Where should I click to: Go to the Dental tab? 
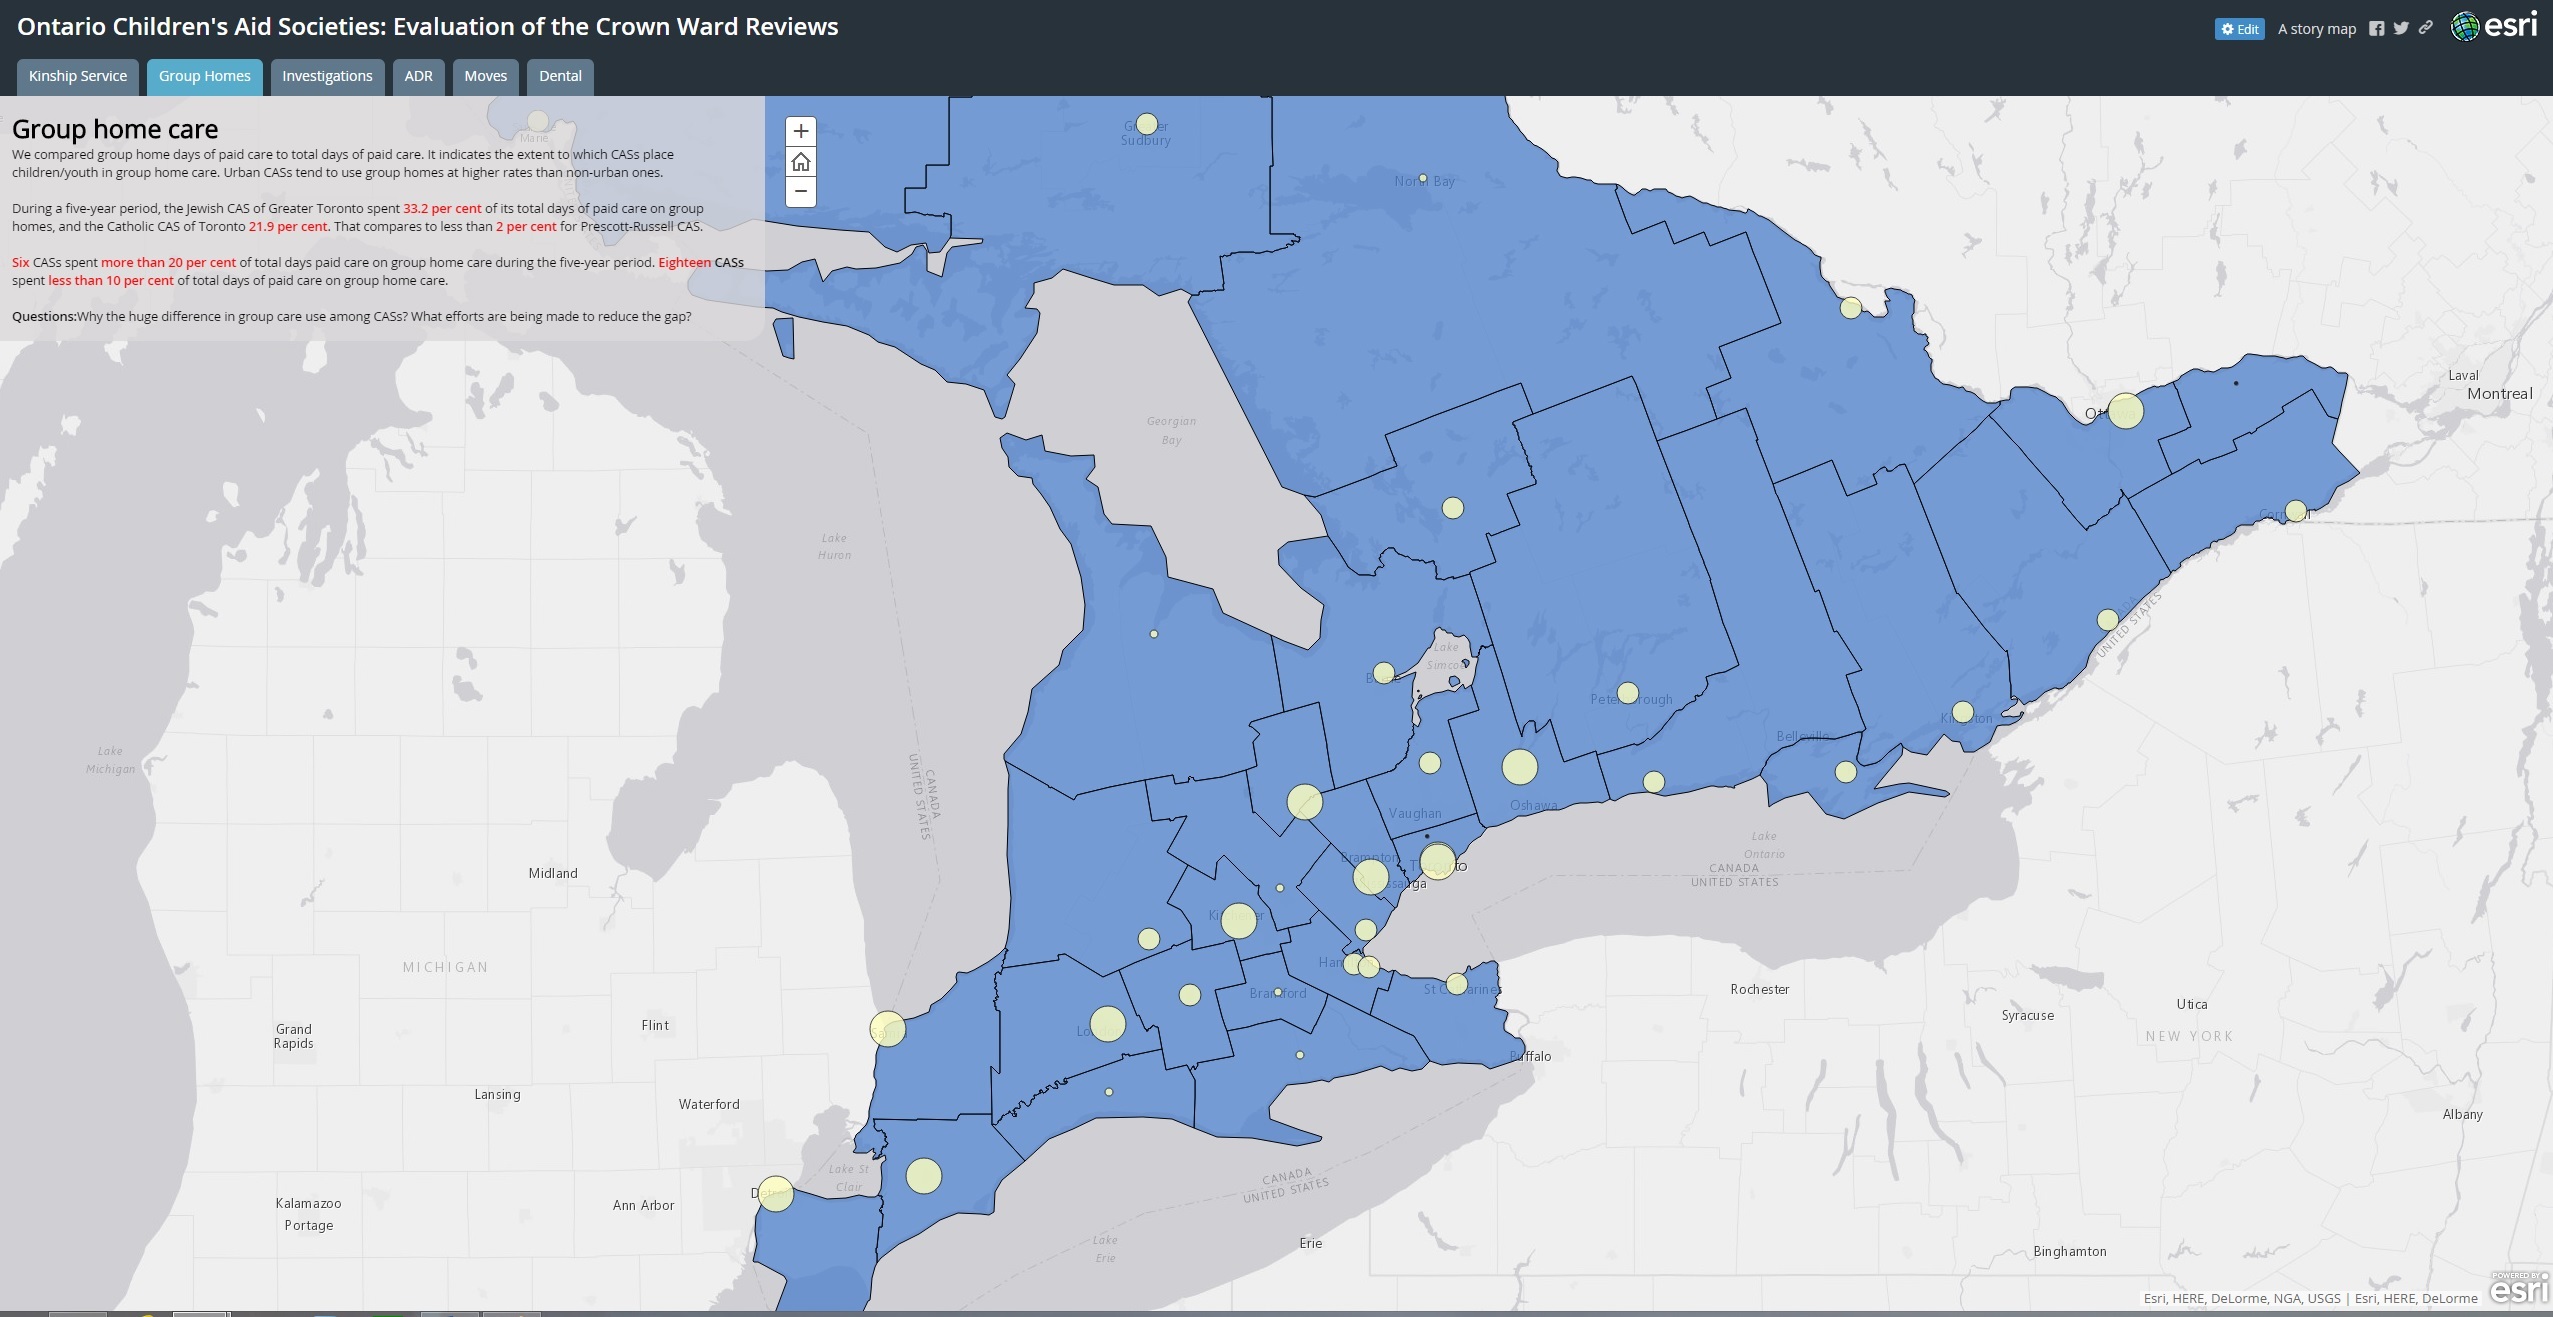point(560,76)
